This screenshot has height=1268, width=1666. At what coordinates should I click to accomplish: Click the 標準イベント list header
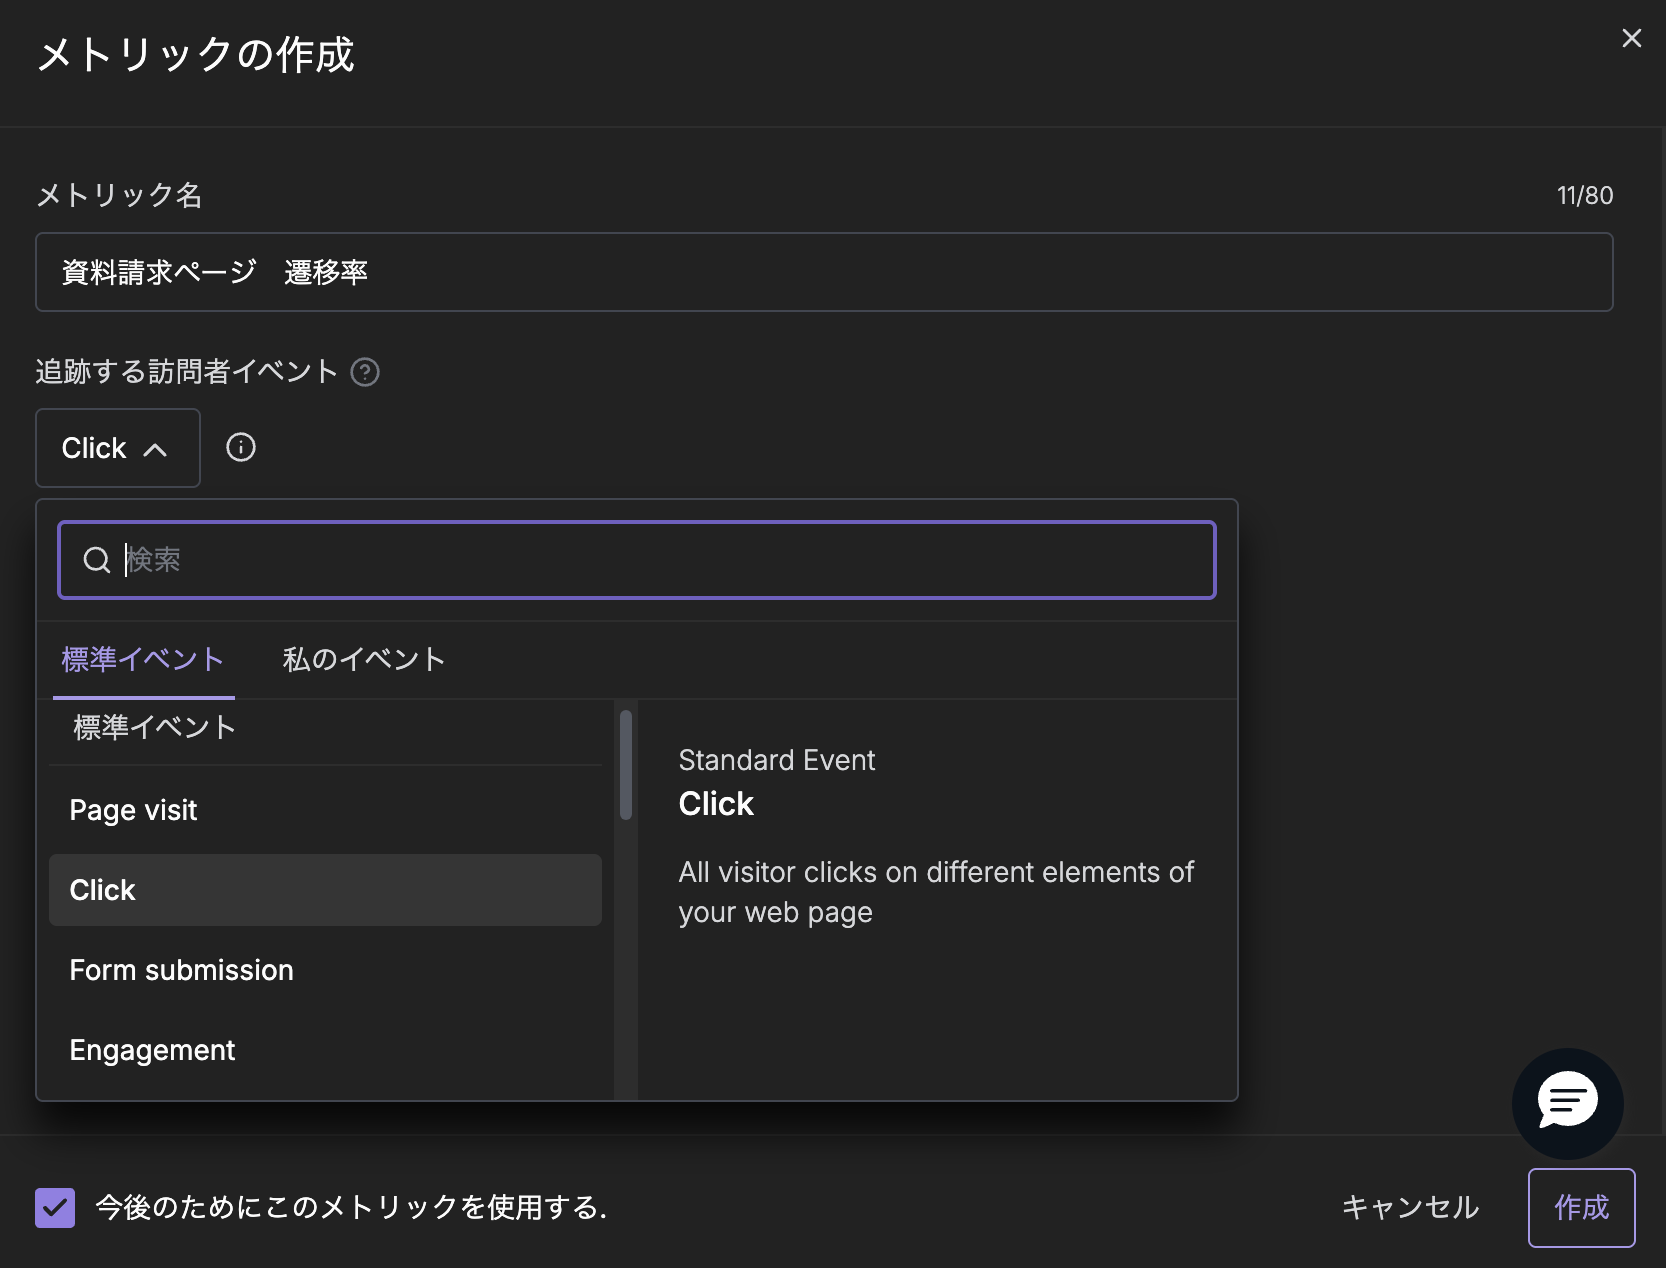[152, 727]
